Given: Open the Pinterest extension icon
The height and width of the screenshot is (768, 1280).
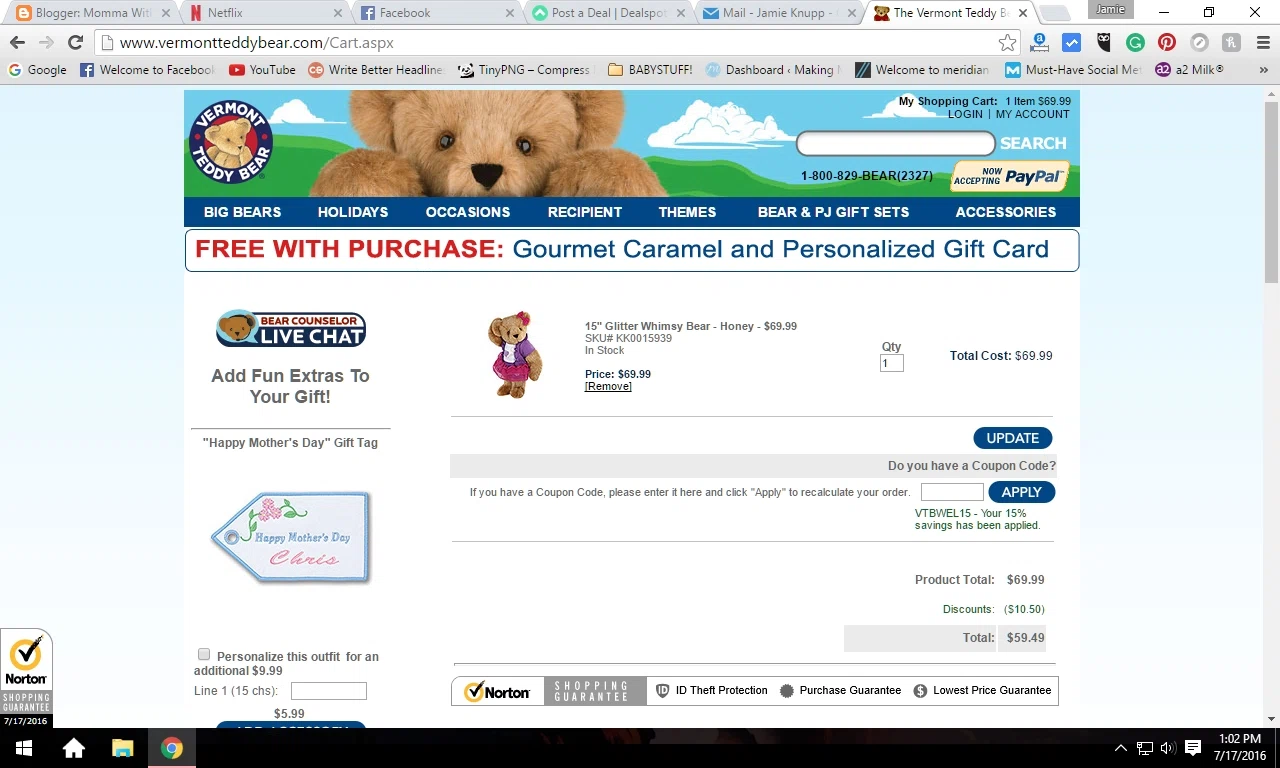Looking at the screenshot, I should [x=1166, y=43].
